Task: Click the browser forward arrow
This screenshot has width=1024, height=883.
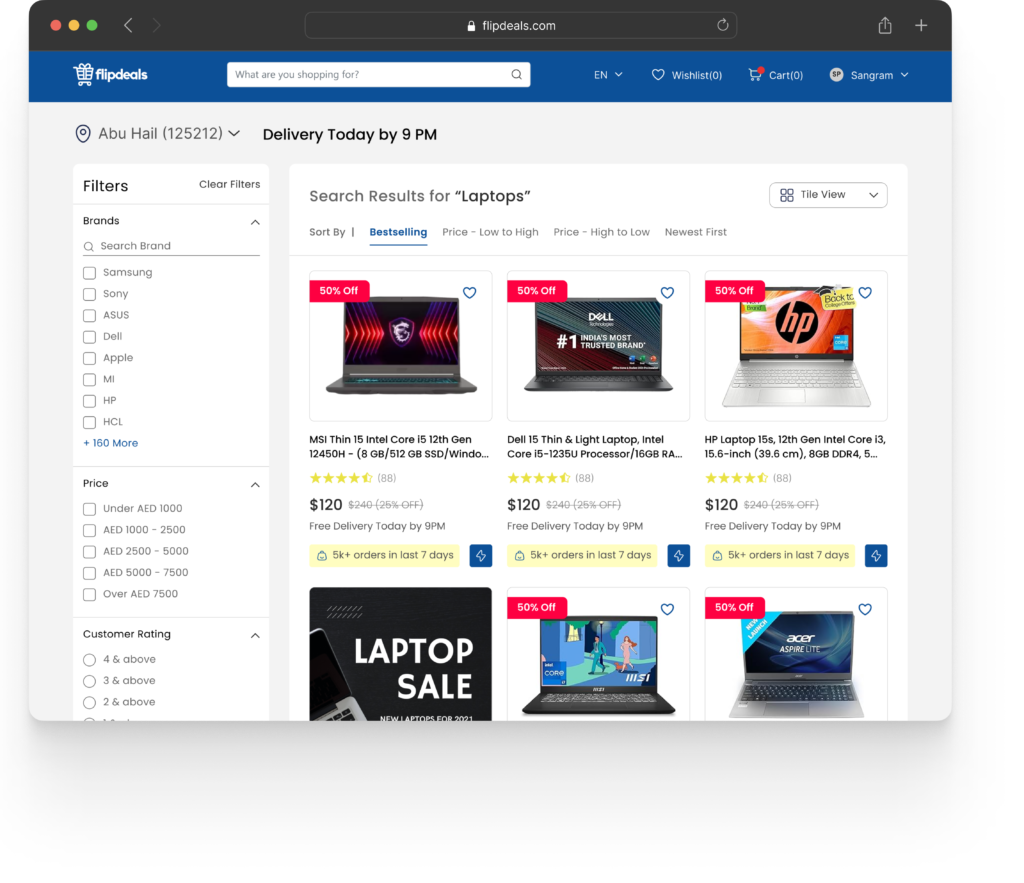Action: tap(156, 25)
